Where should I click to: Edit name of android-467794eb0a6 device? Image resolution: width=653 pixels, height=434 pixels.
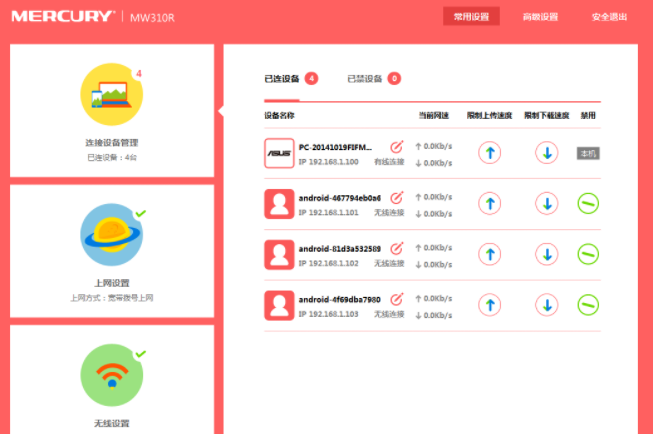click(x=397, y=197)
